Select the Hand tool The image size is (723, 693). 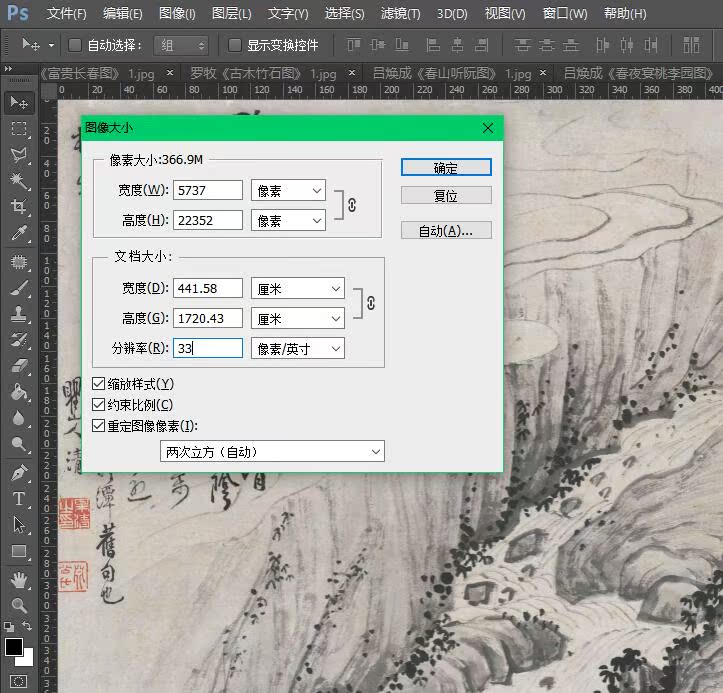click(x=19, y=579)
